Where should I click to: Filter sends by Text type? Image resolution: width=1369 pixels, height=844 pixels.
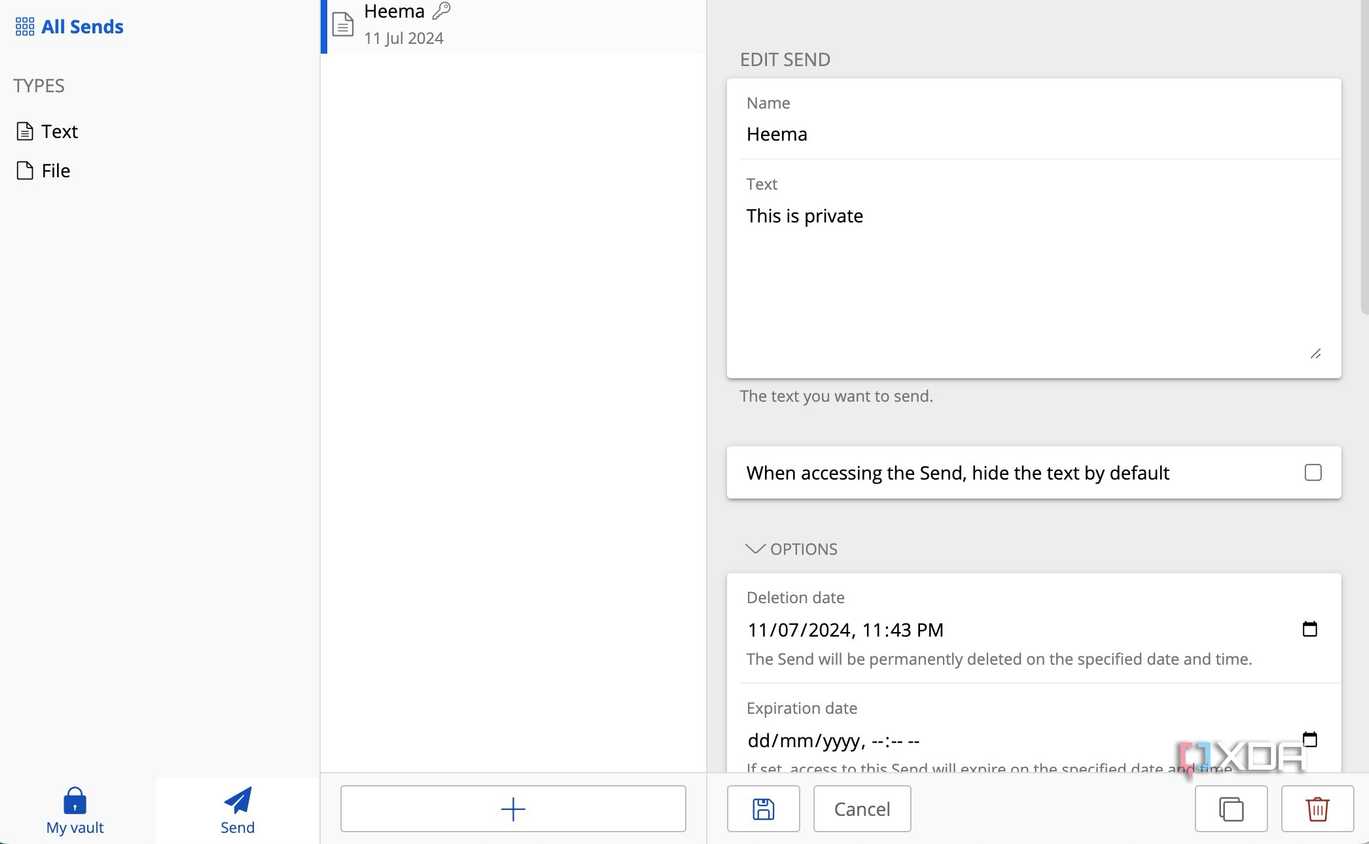point(47,131)
